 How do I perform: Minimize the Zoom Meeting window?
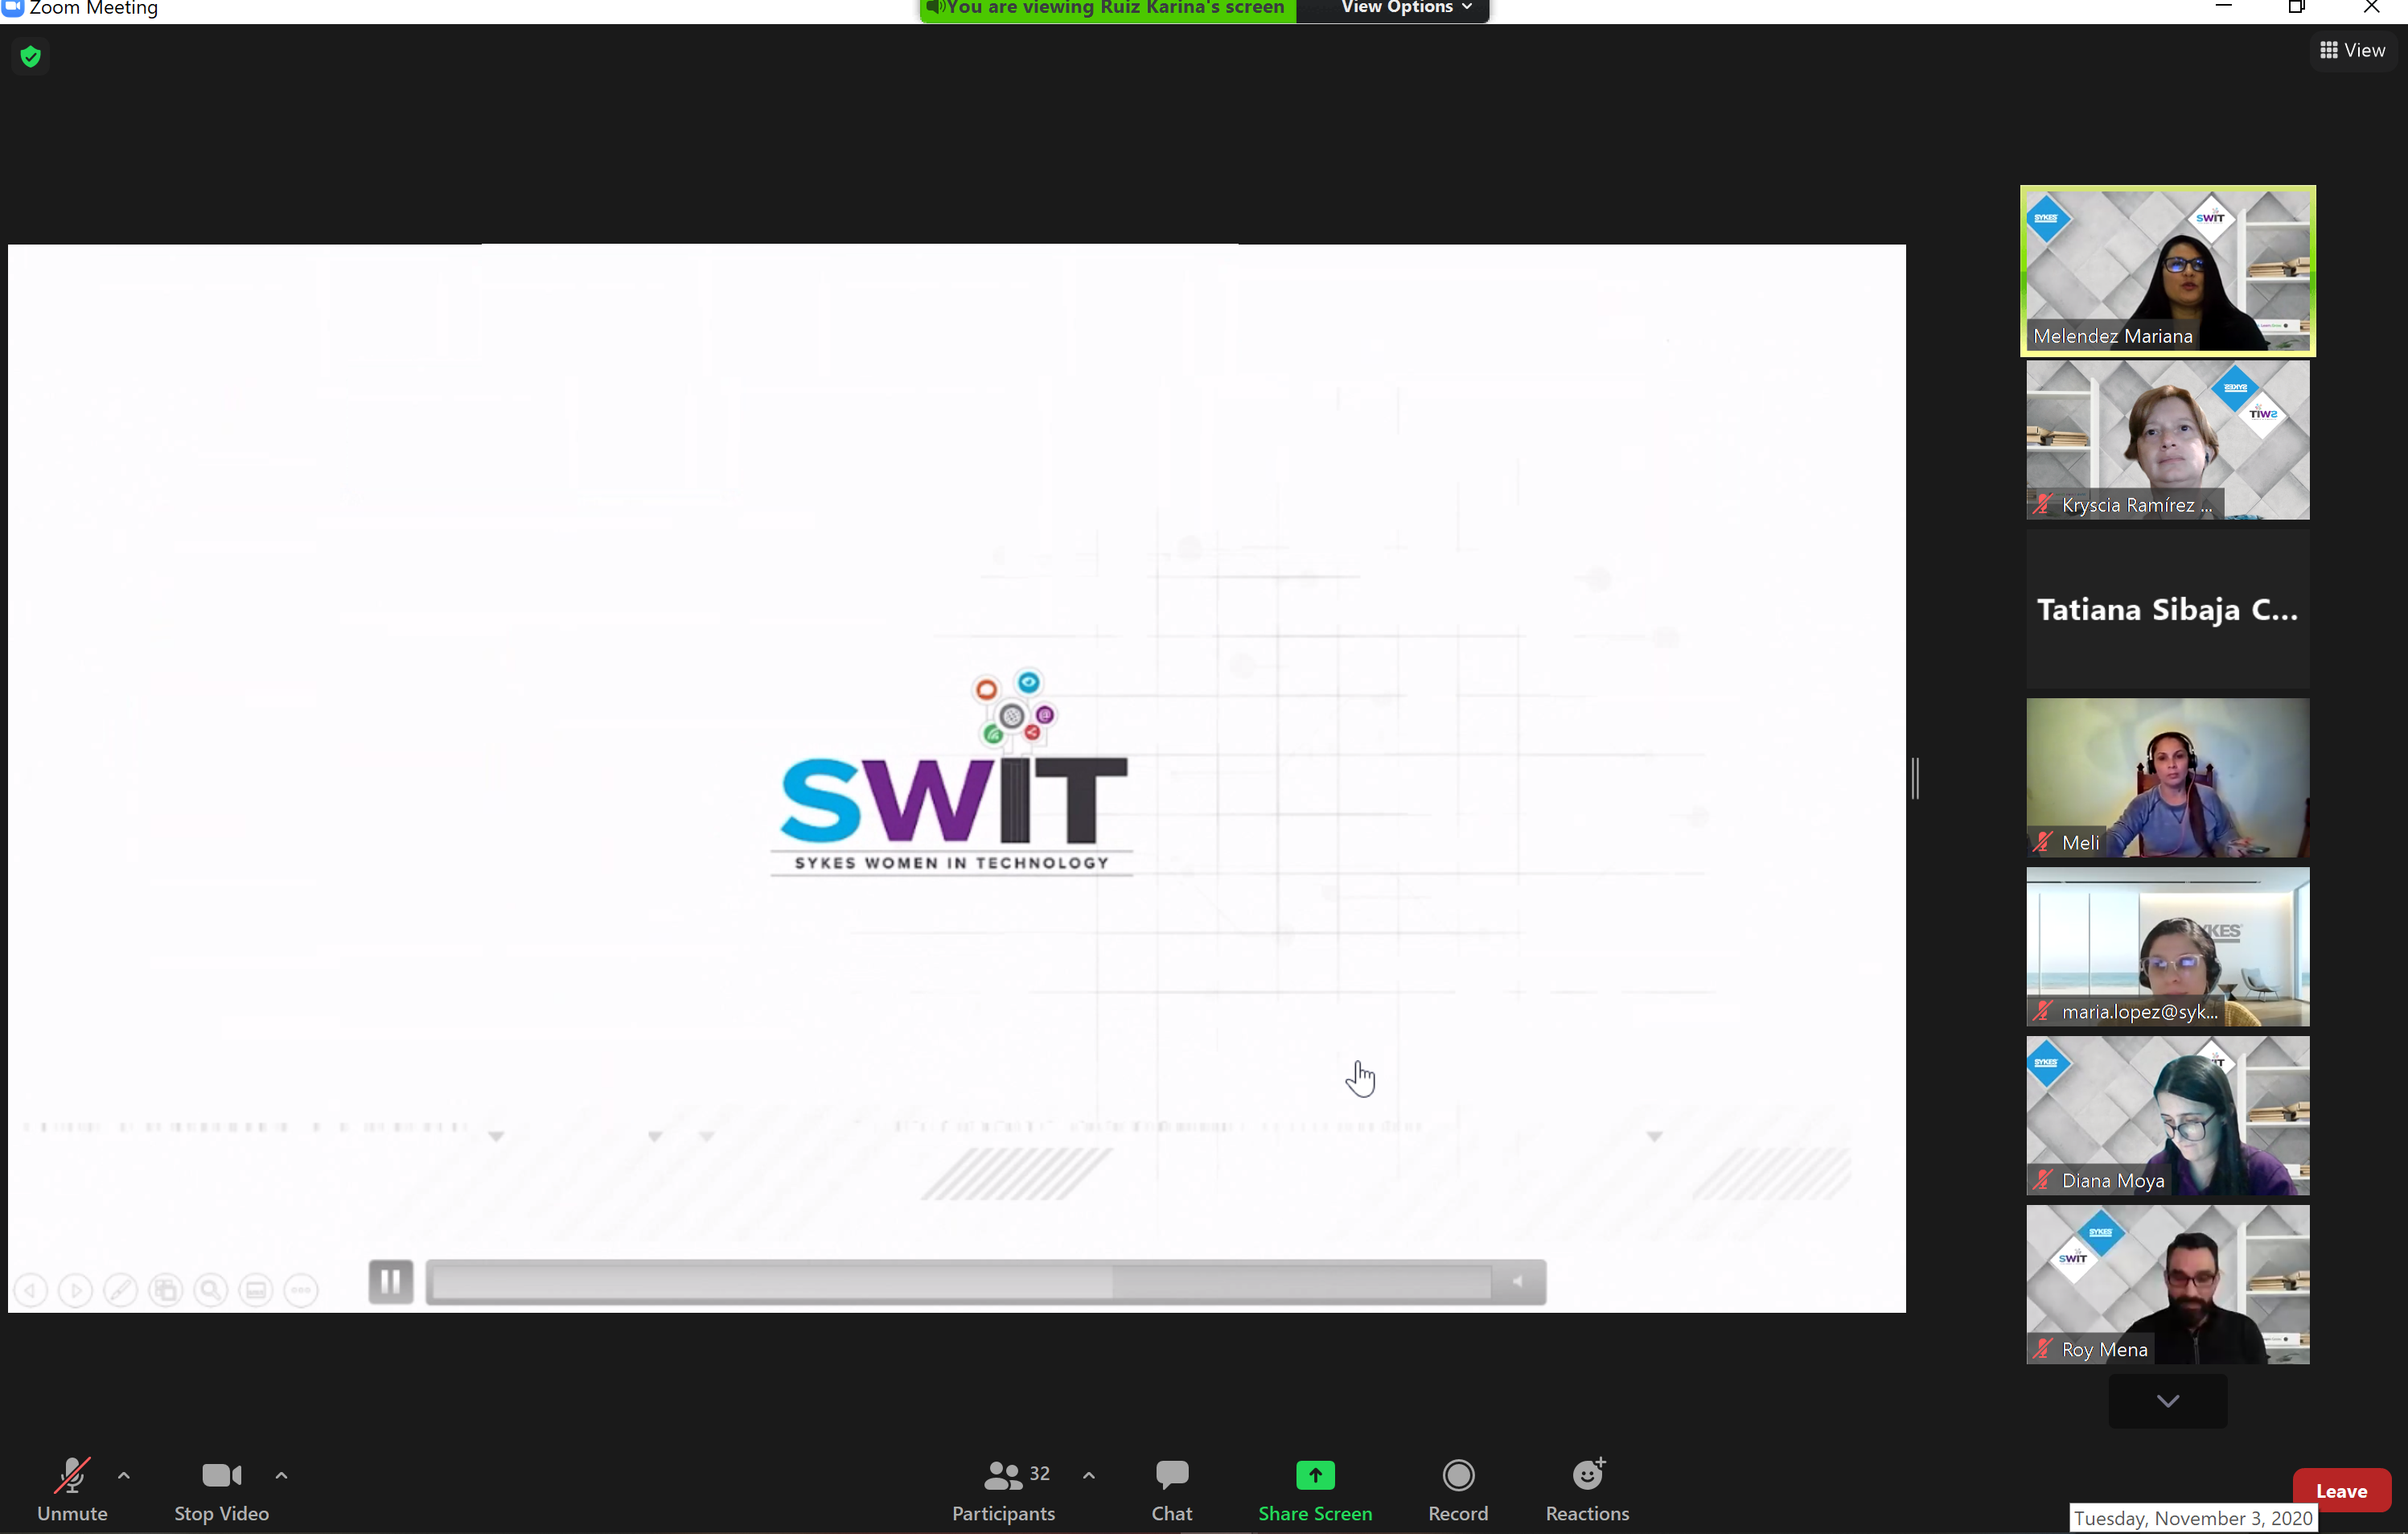click(2223, 6)
